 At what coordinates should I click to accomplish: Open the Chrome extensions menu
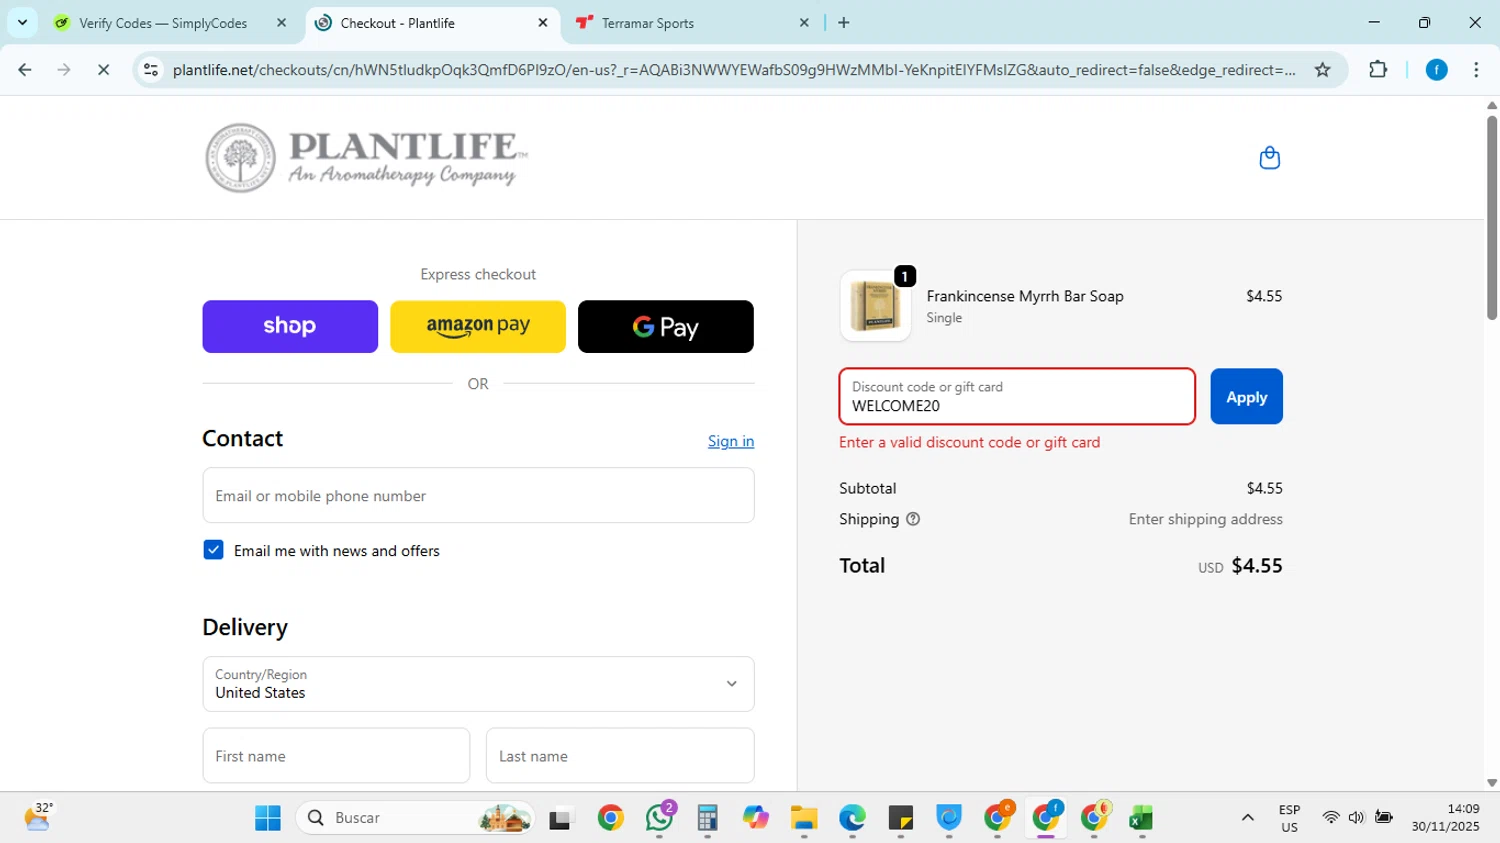click(1378, 70)
